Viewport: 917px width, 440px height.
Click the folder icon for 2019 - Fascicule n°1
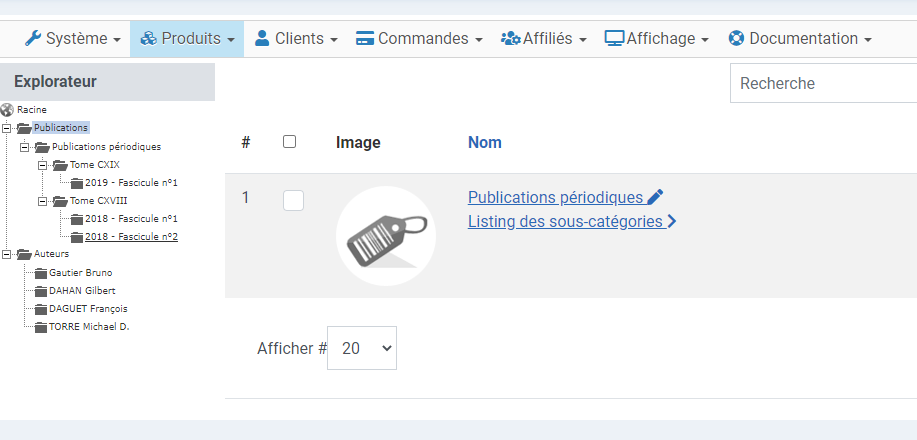(77, 183)
